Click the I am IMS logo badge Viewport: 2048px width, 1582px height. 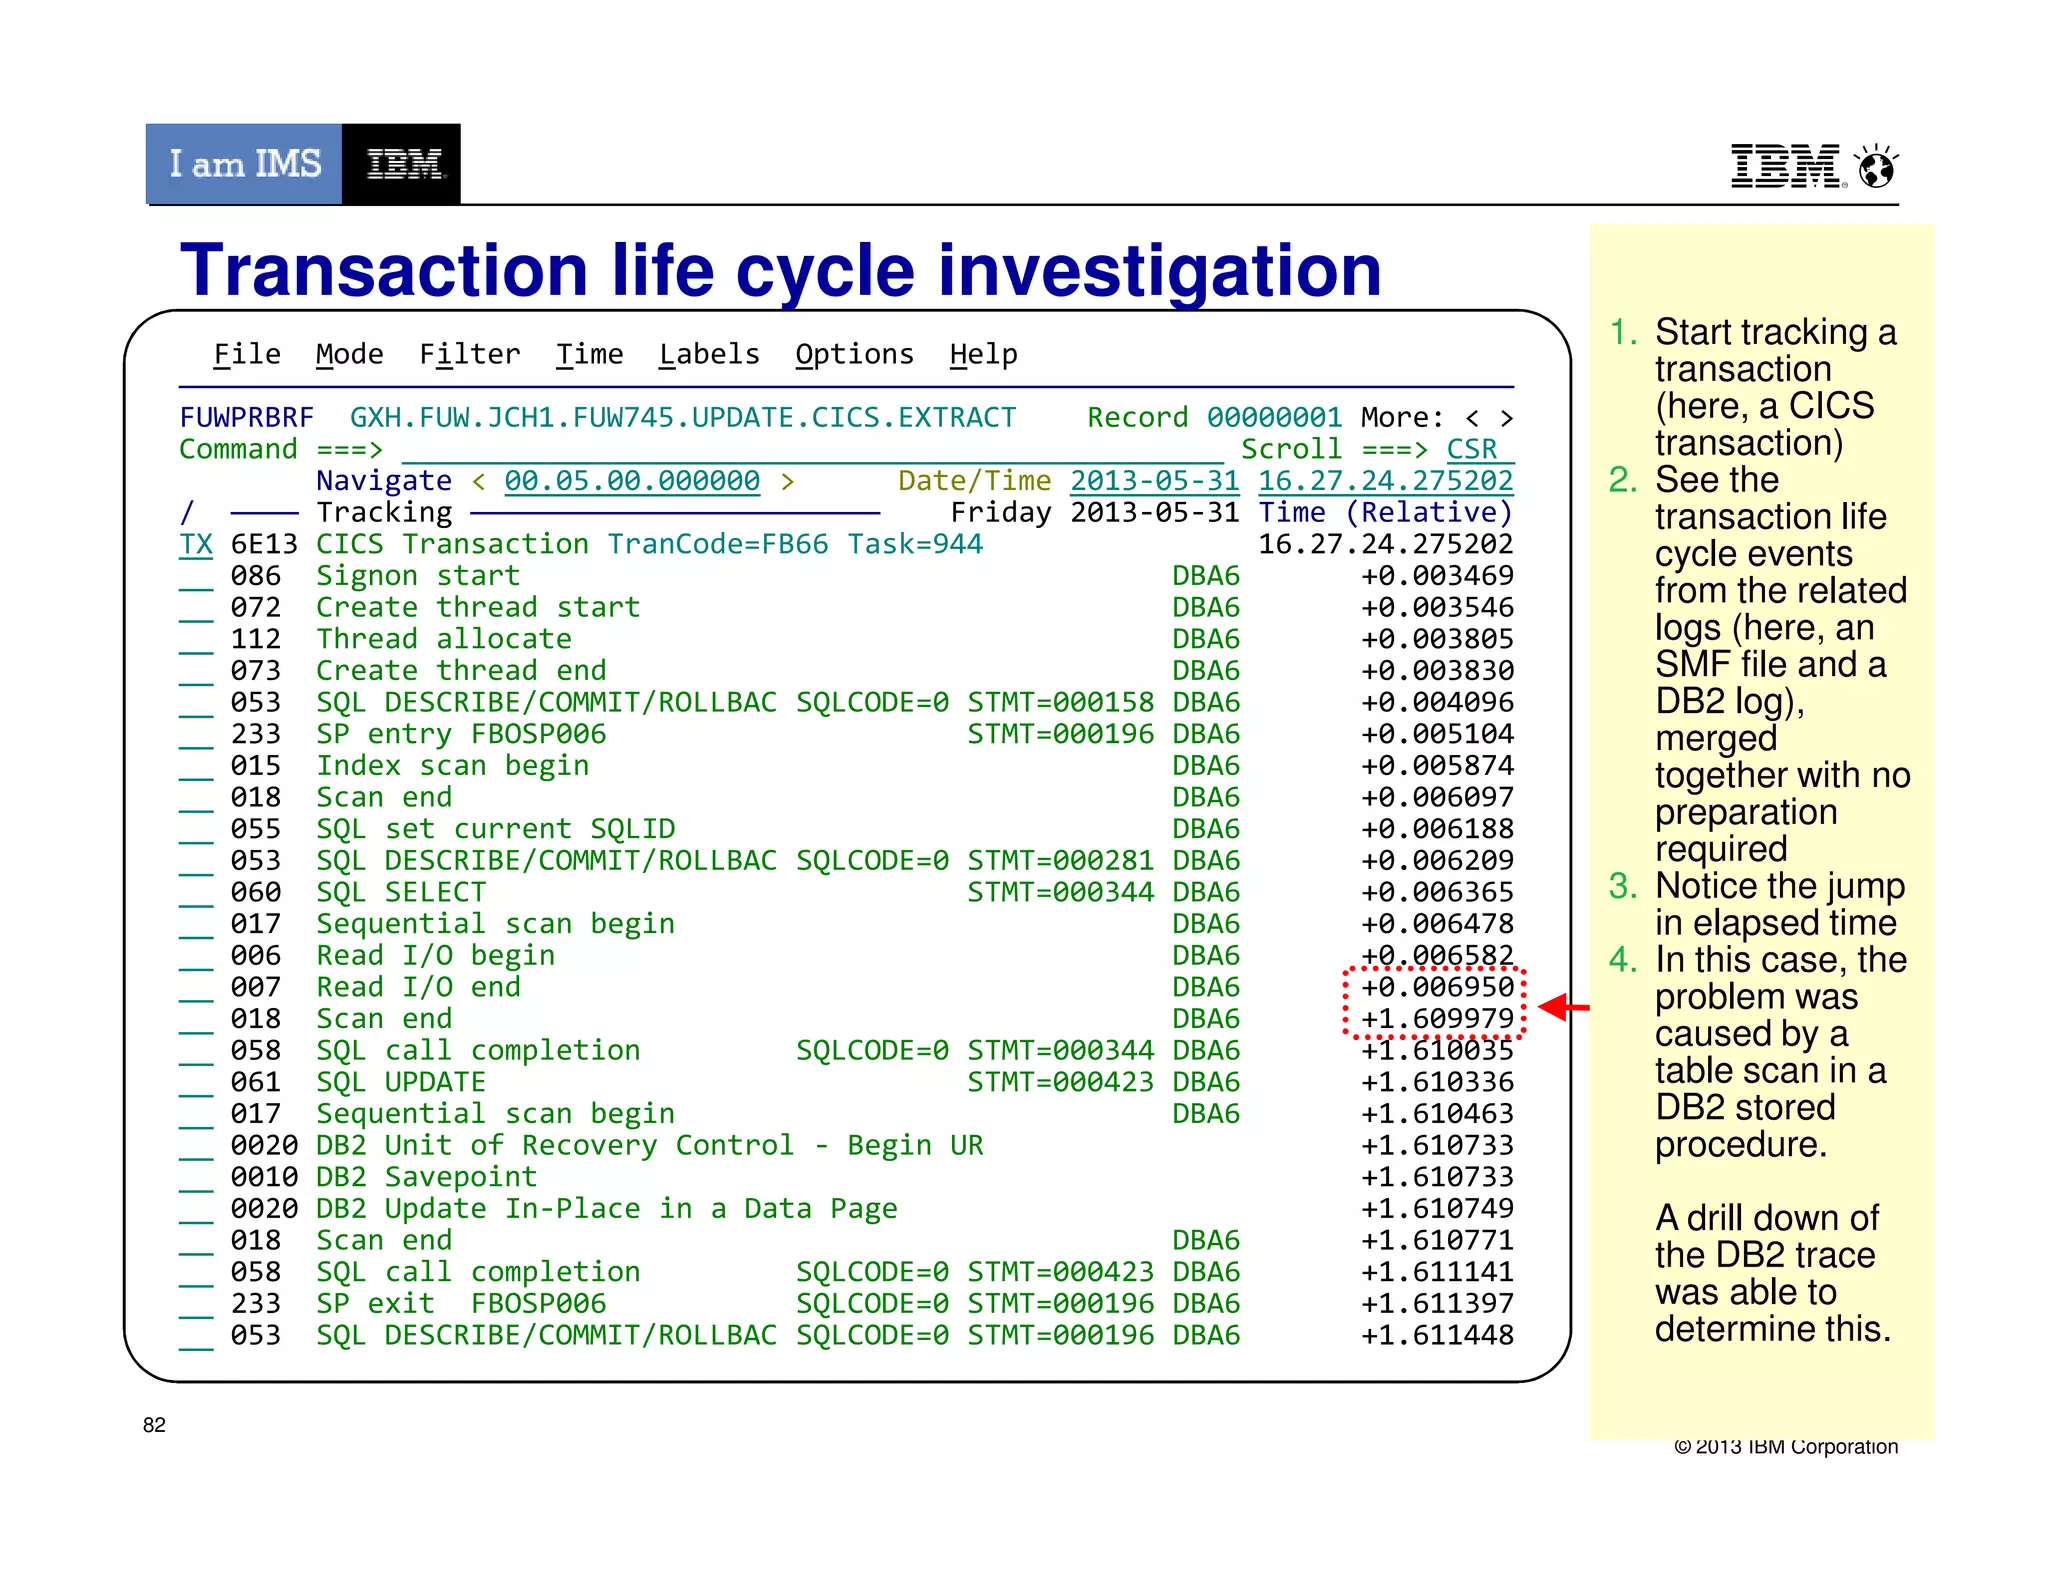click(x=245, y=164)
